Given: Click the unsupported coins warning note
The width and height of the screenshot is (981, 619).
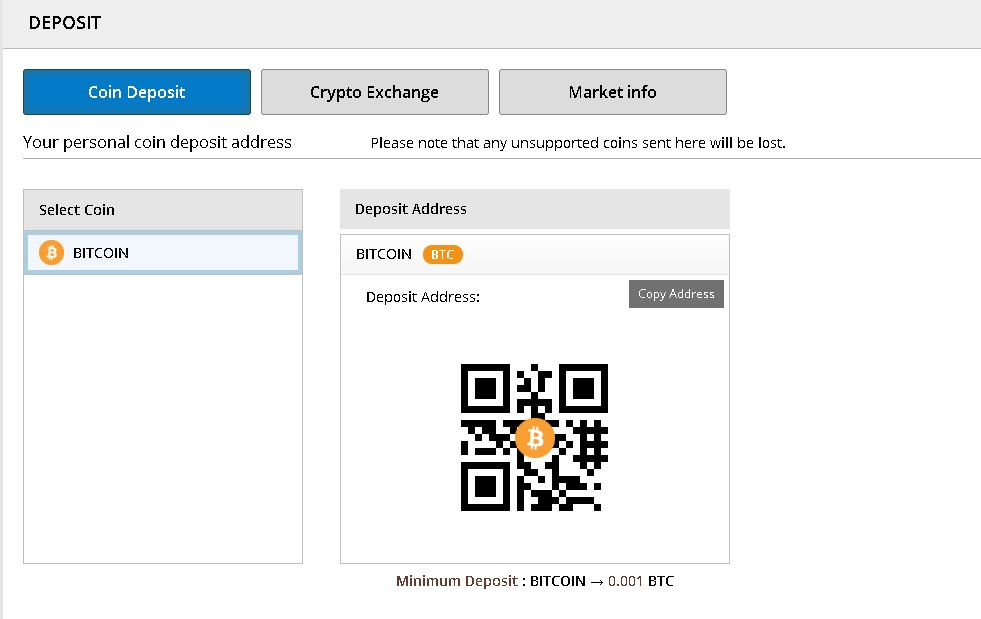Looking at the screenshot, I should coord(578,143).
